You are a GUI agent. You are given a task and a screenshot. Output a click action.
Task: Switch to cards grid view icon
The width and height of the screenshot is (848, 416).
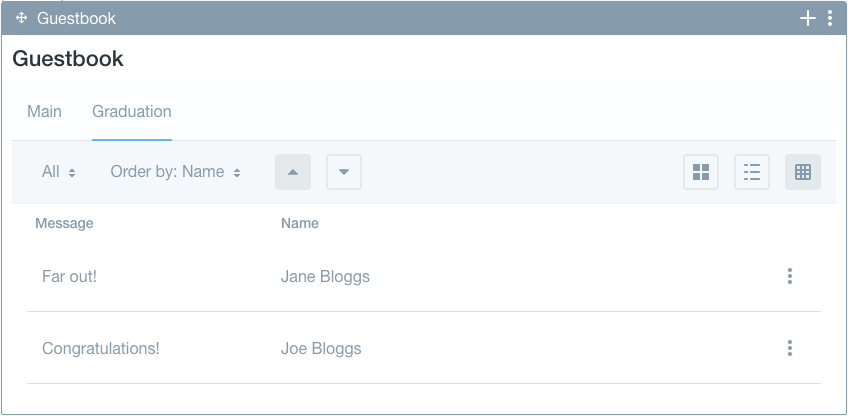click(701, 172)
